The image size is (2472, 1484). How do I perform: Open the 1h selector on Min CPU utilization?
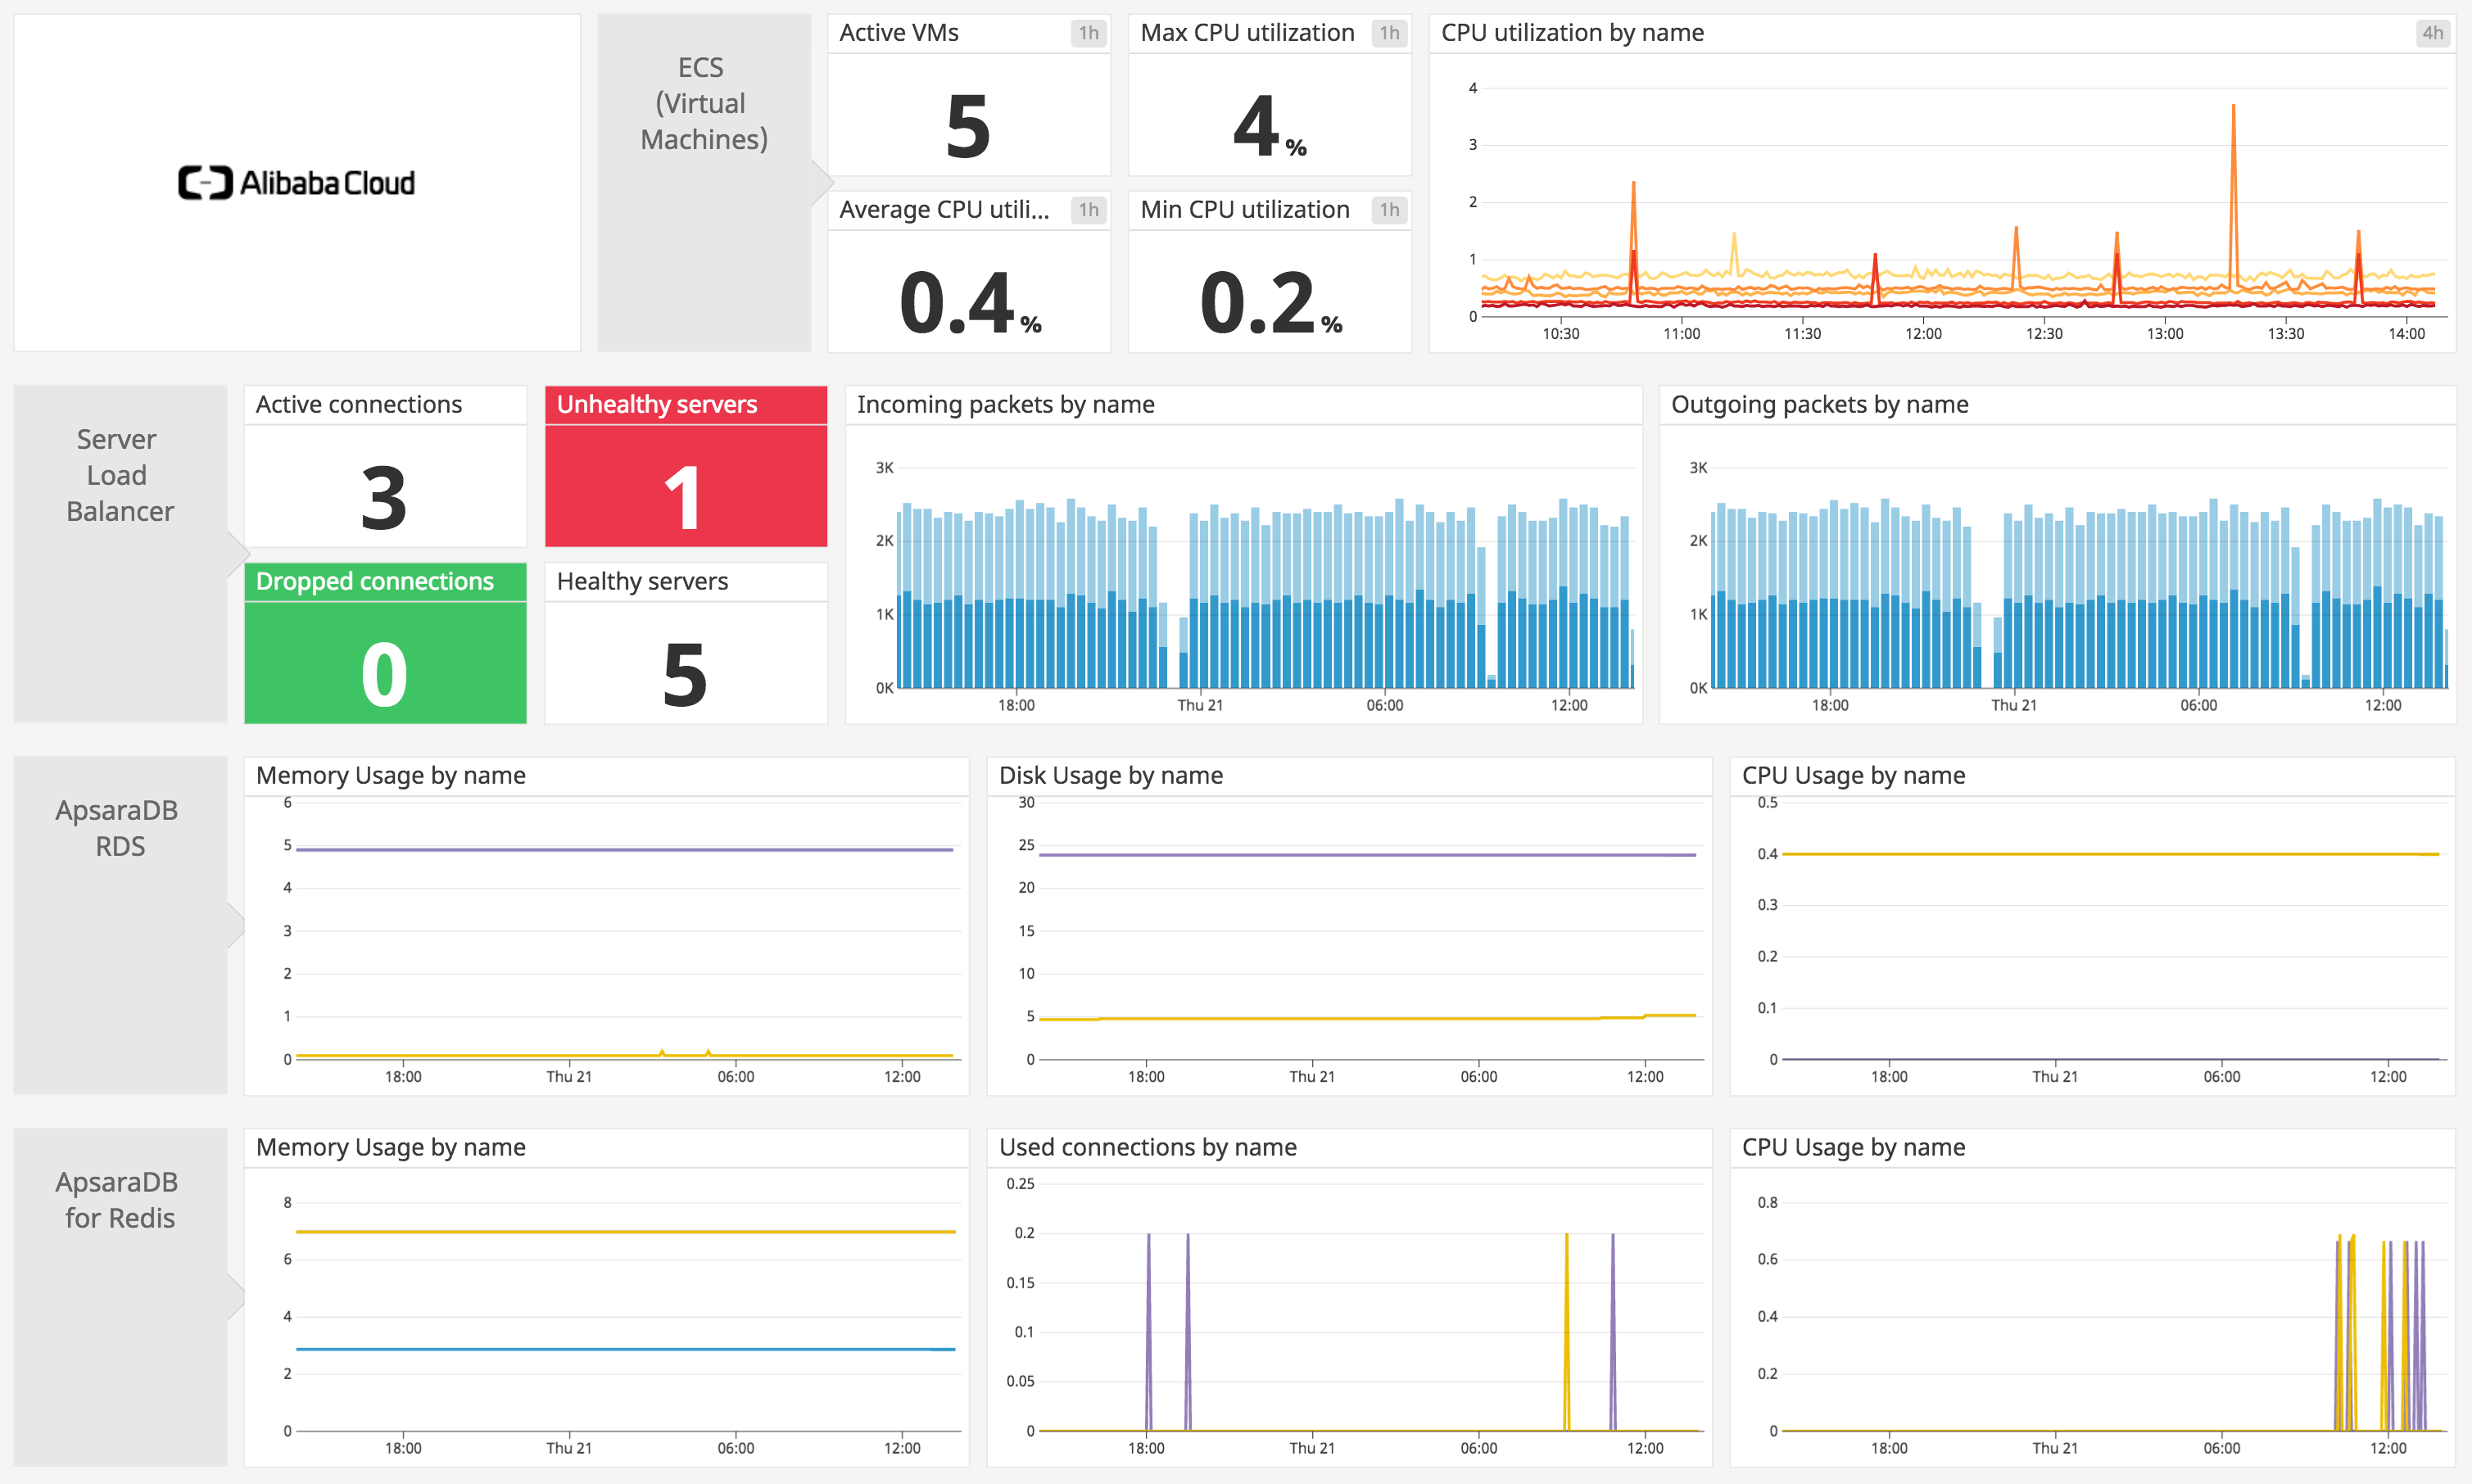coord(1389,210)
